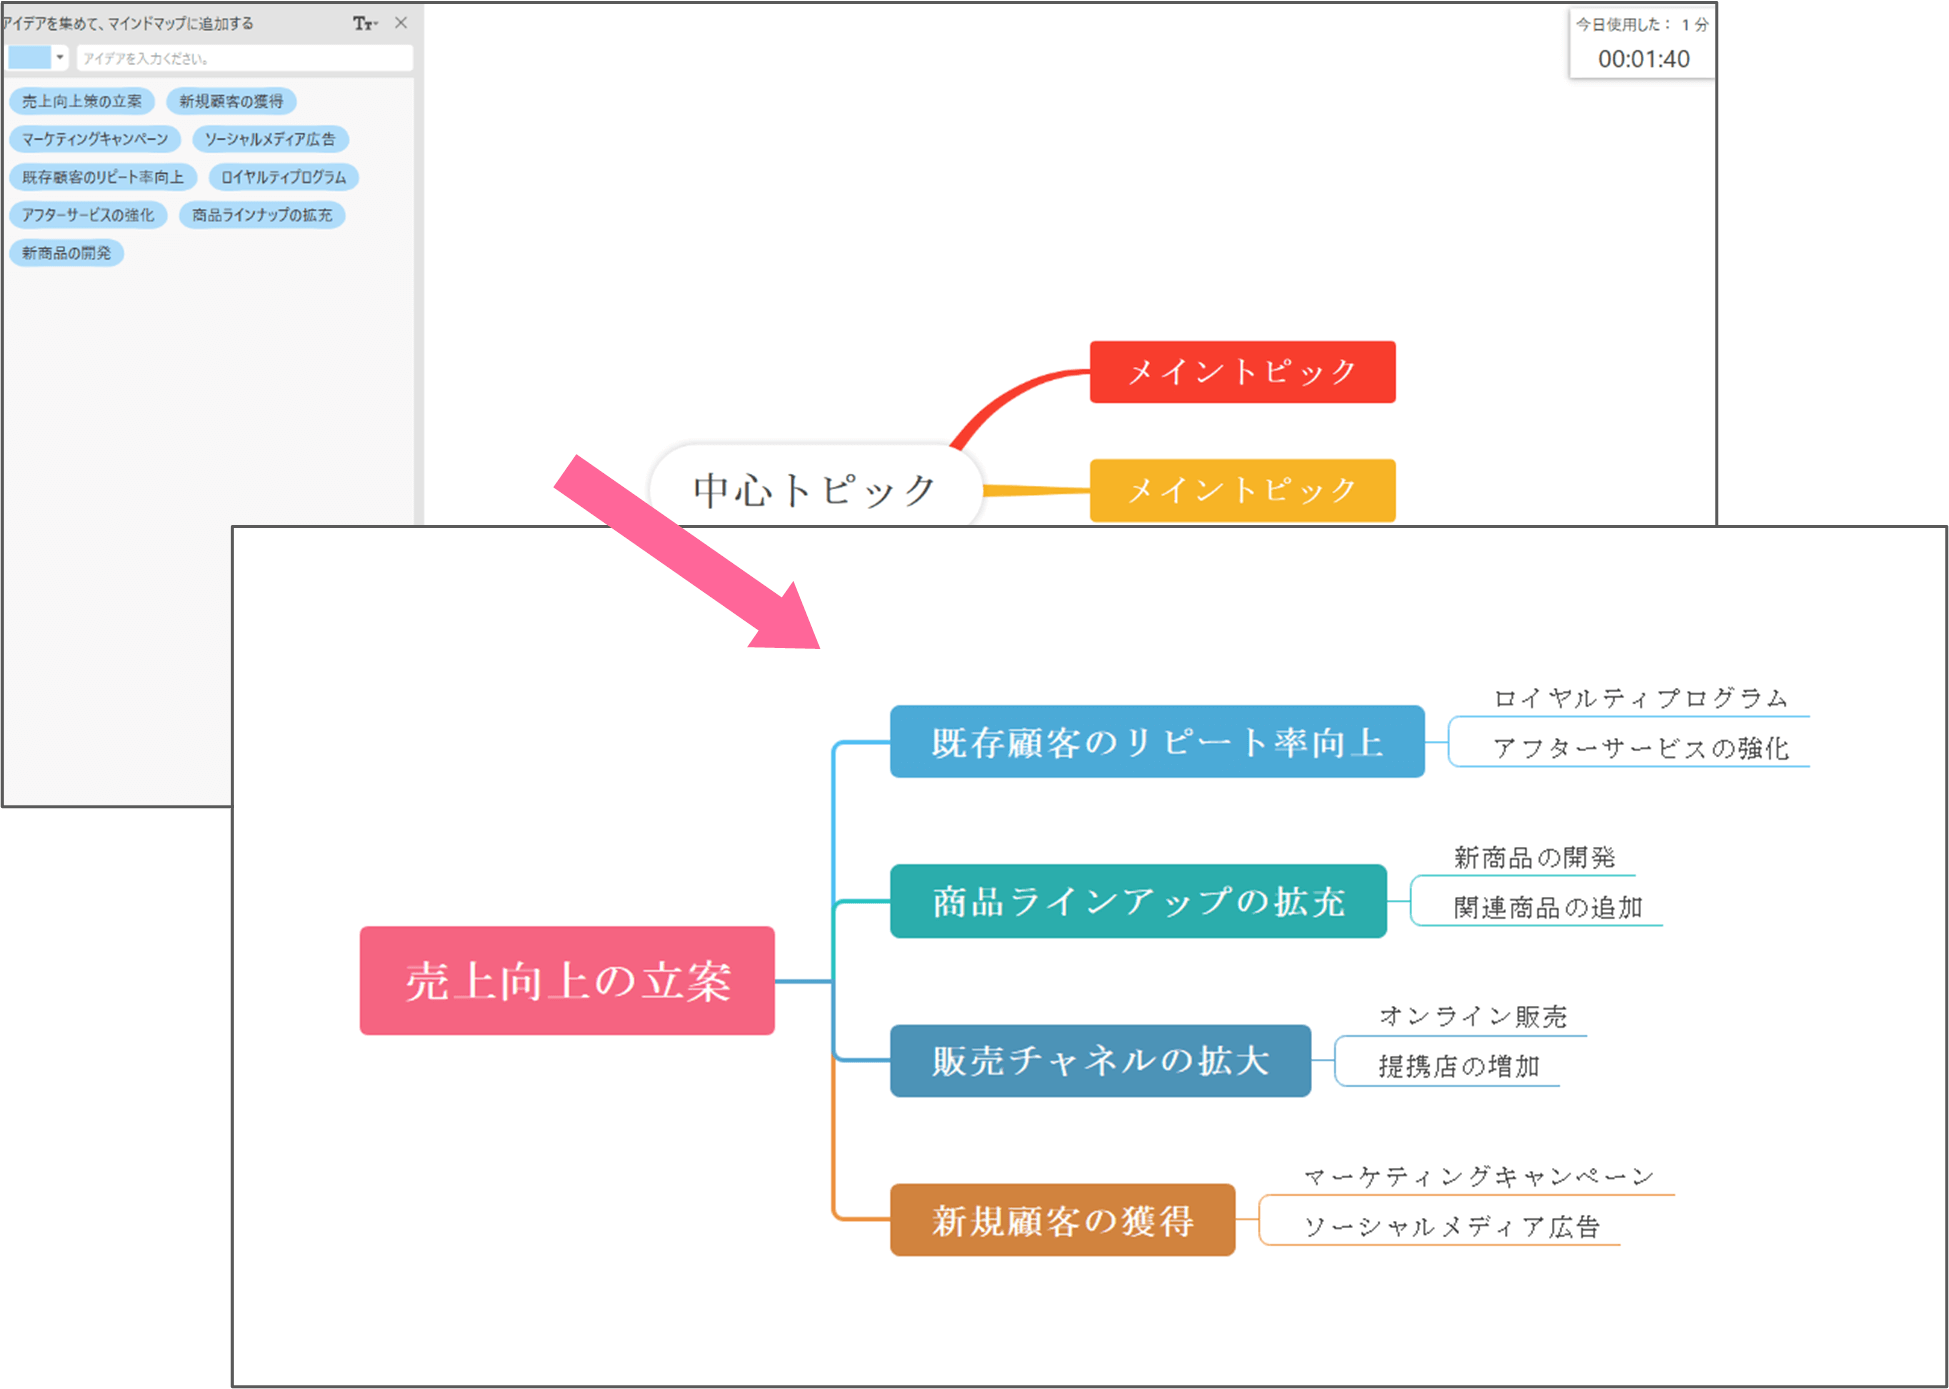
Task: Select the yellow メイントピック node
Action: click(x=1242, y=490)
